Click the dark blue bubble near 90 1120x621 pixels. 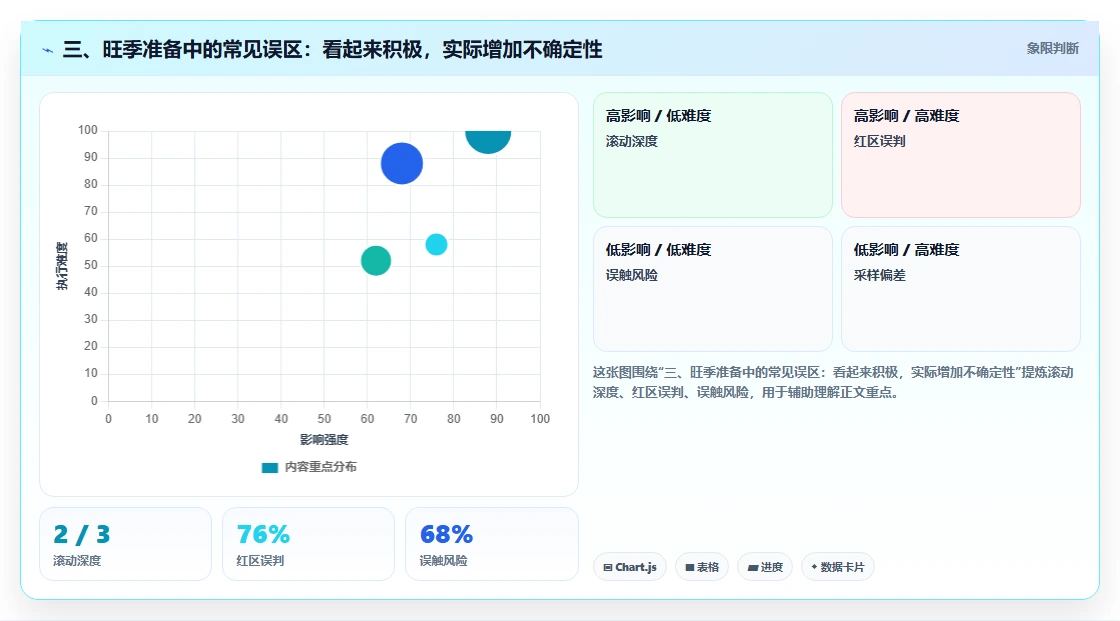401,164
